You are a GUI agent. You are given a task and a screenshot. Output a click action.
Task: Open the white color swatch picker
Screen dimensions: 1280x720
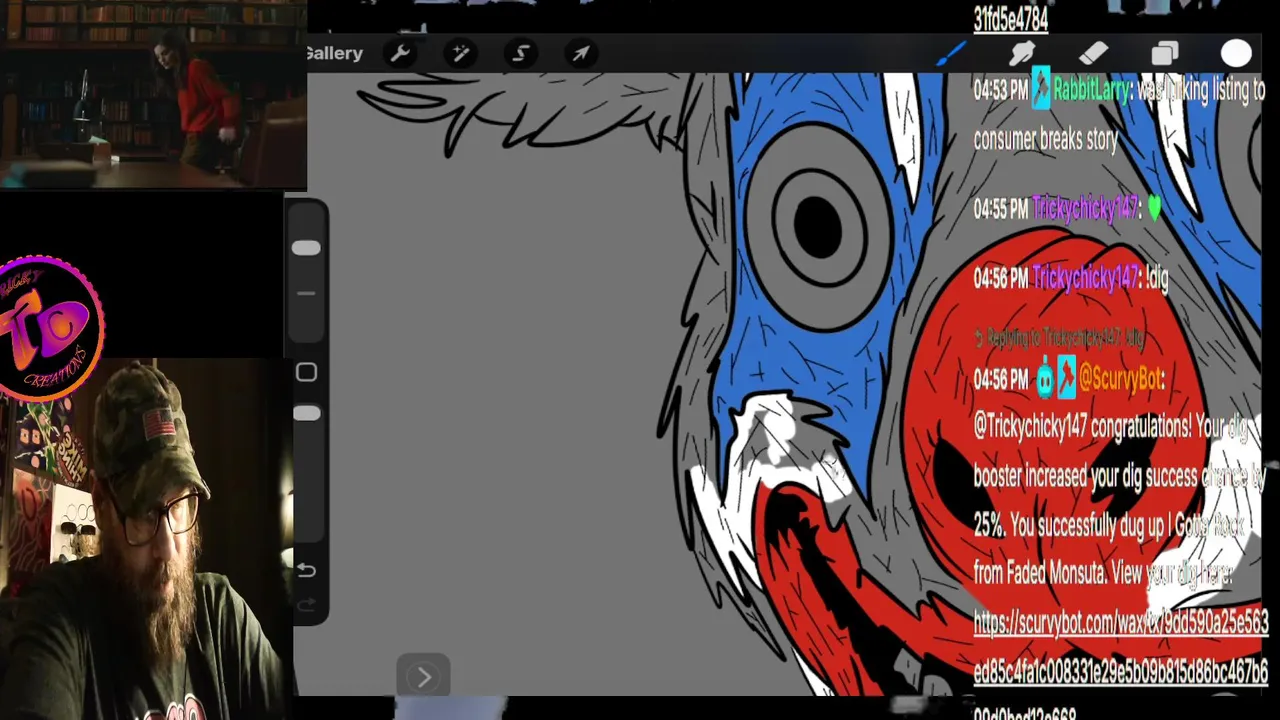[1236, 54]
